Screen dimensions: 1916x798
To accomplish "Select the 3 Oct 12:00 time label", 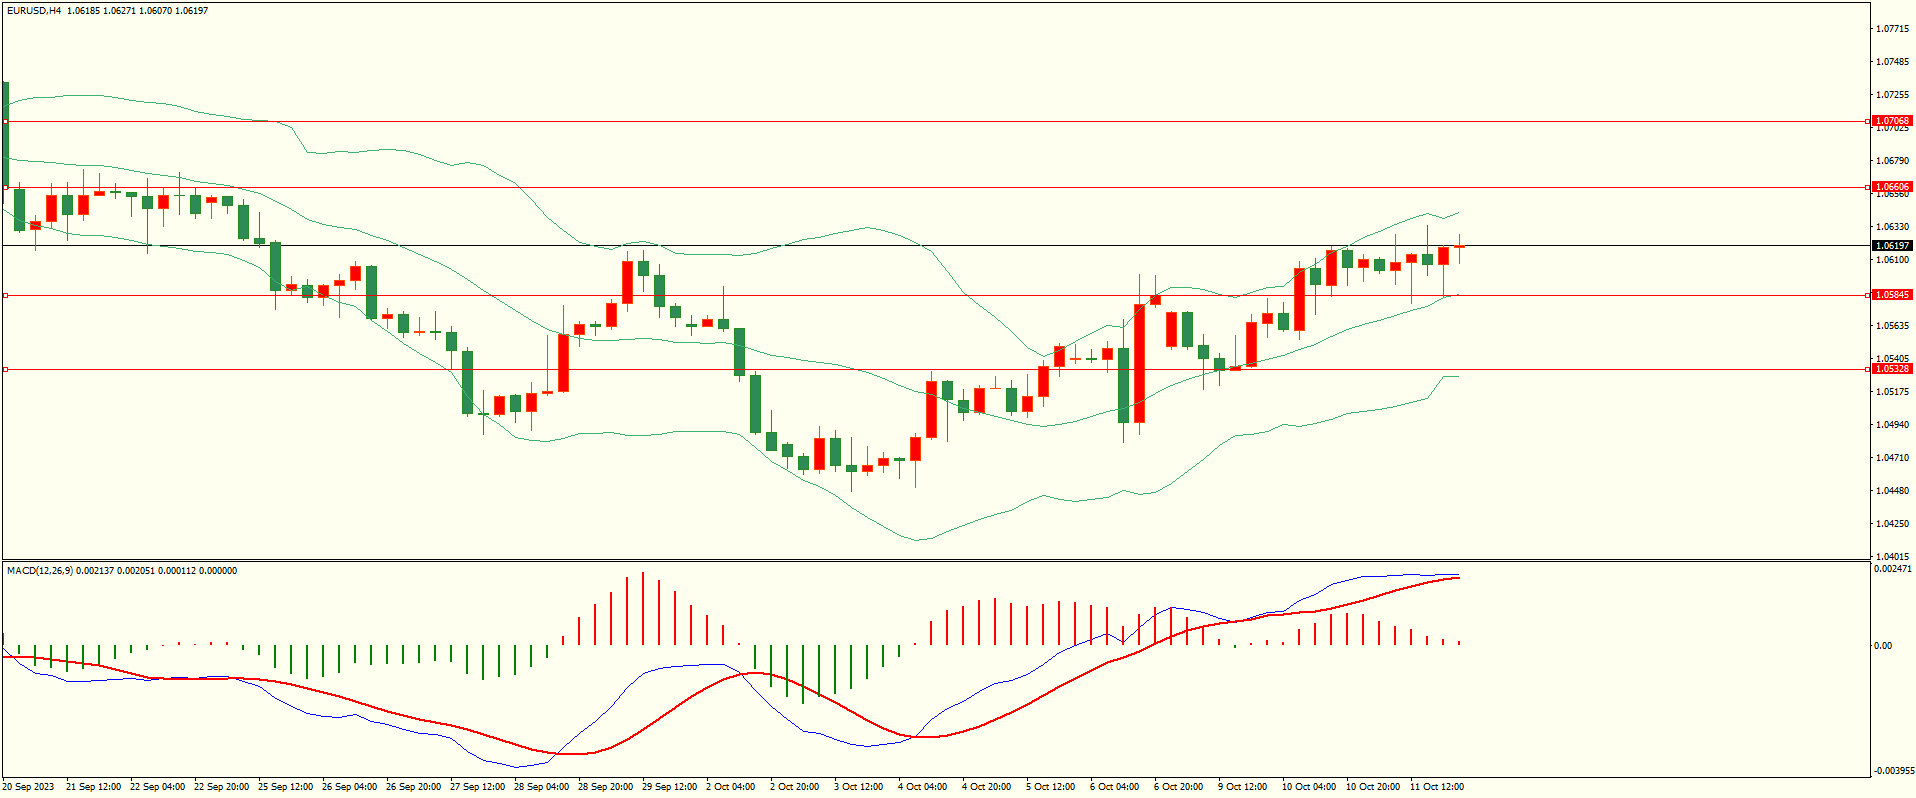I will [x=858, y=787].
